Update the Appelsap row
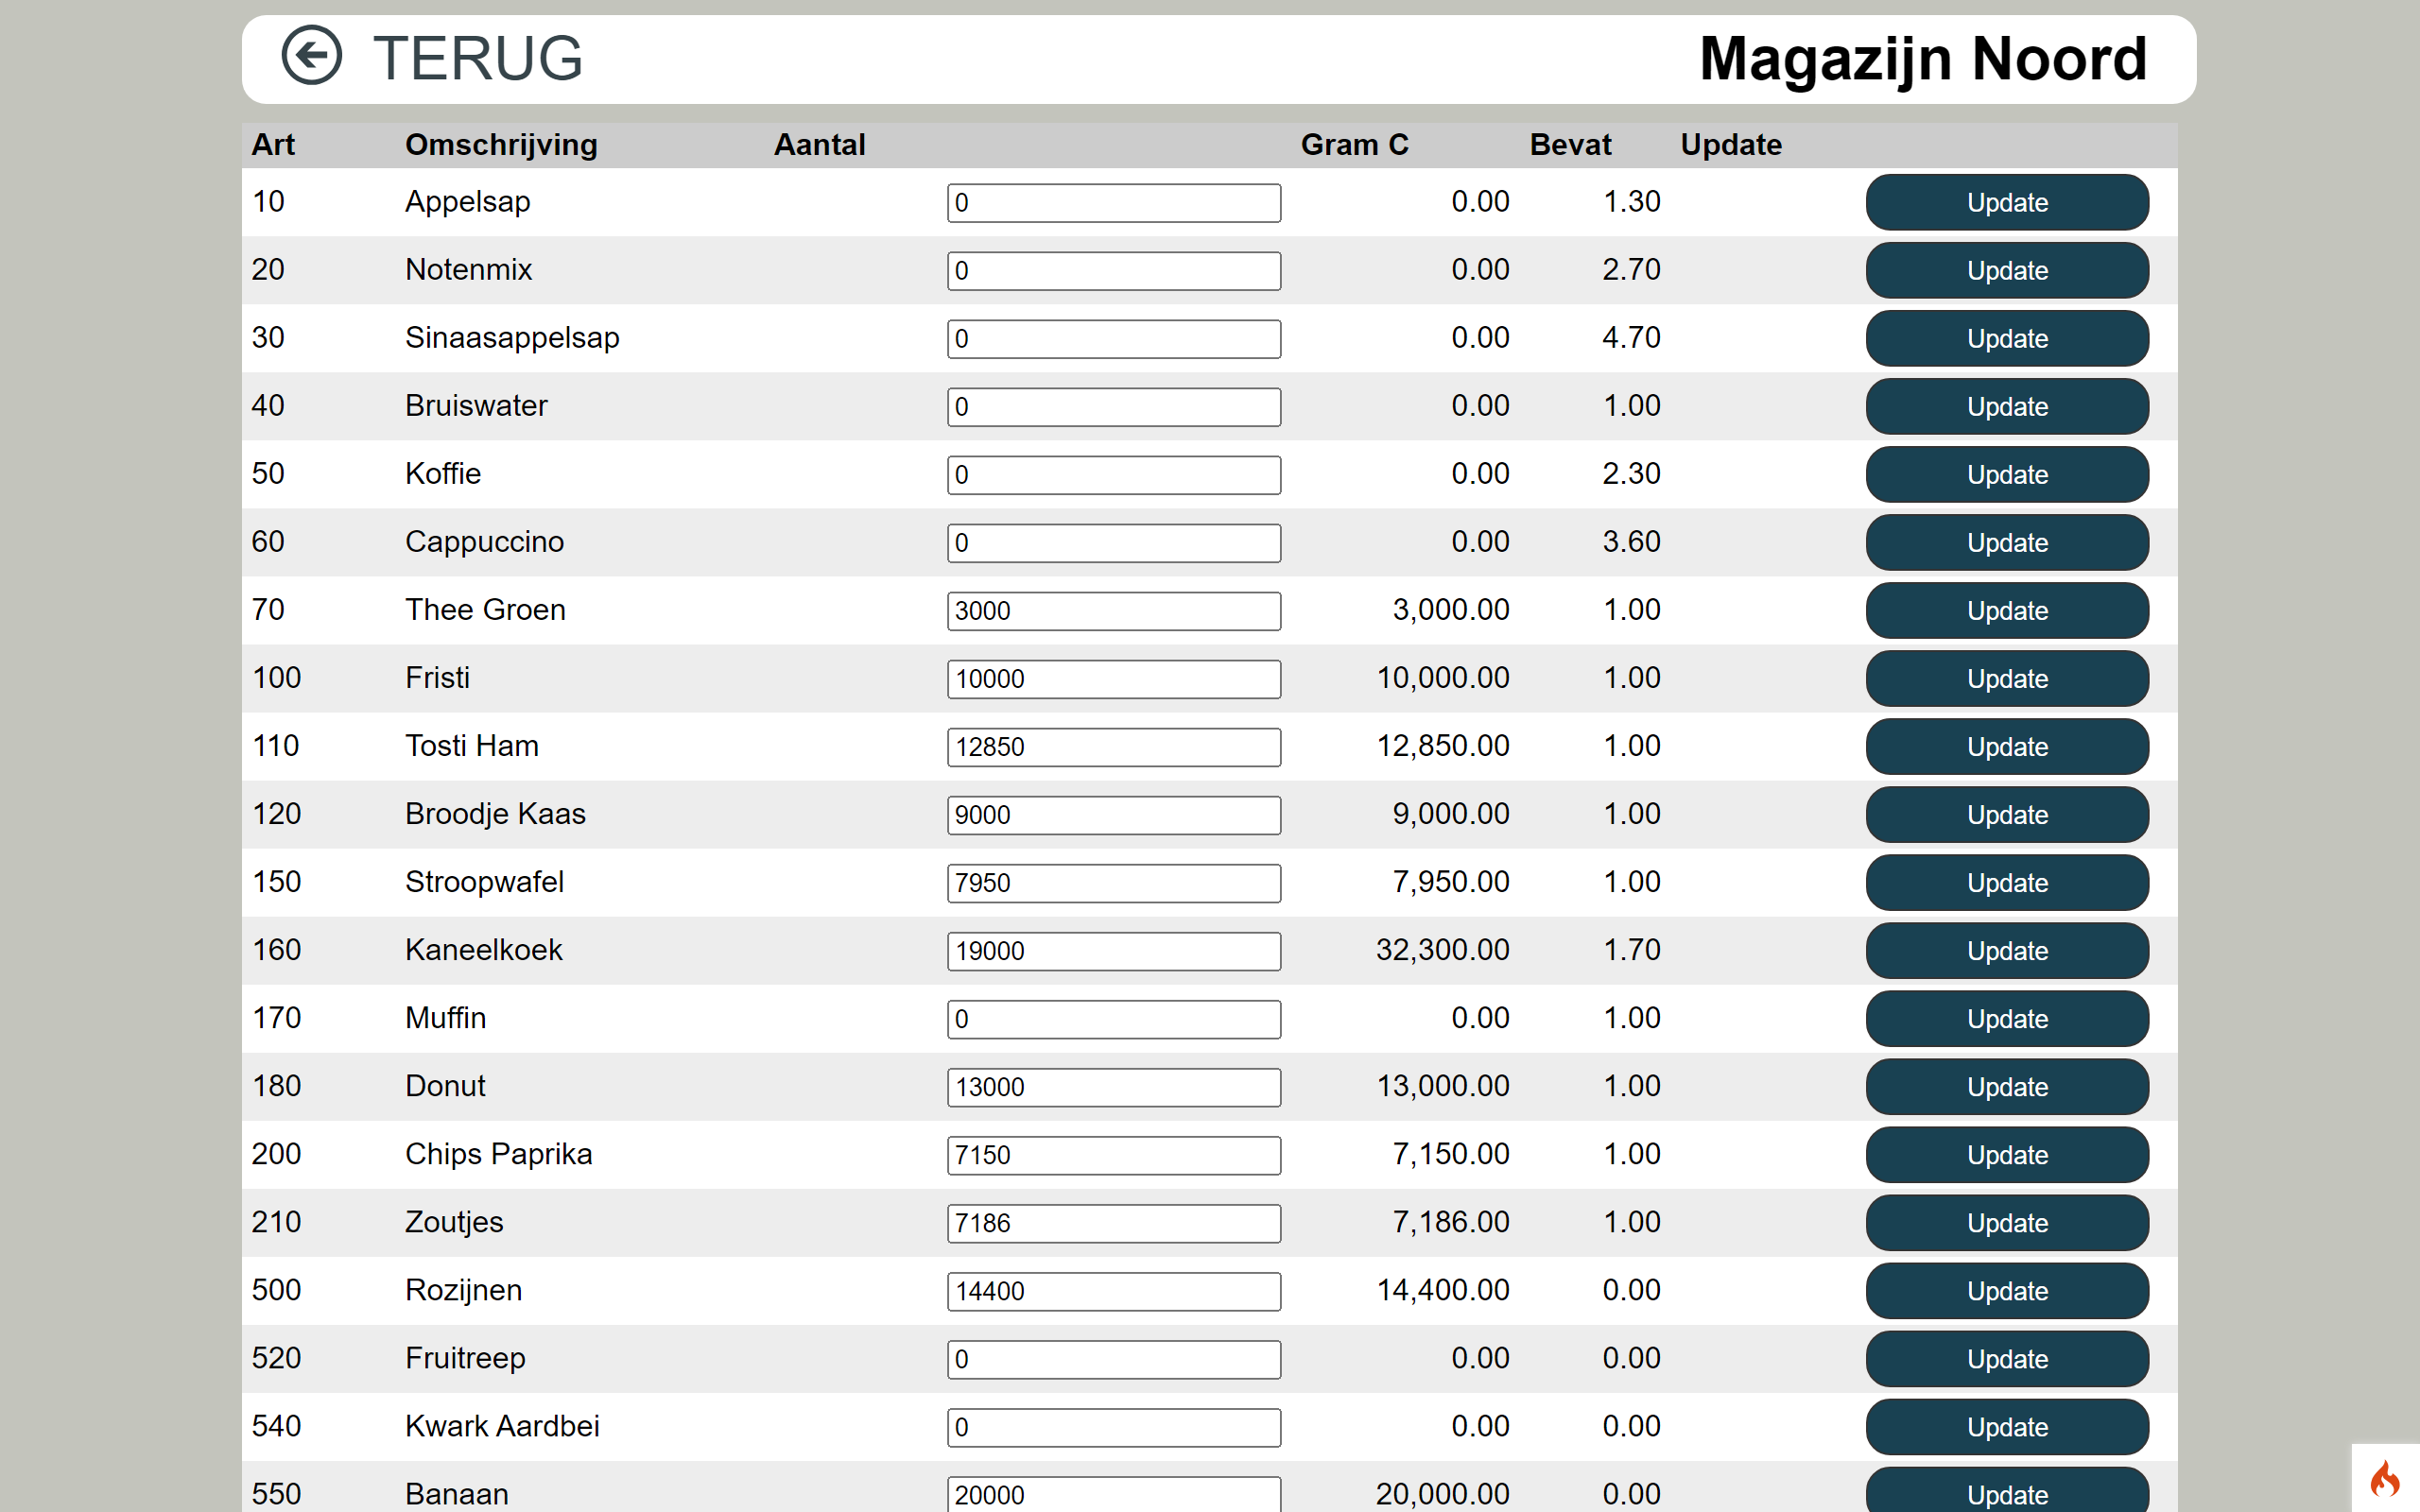 click(2007, 202)
